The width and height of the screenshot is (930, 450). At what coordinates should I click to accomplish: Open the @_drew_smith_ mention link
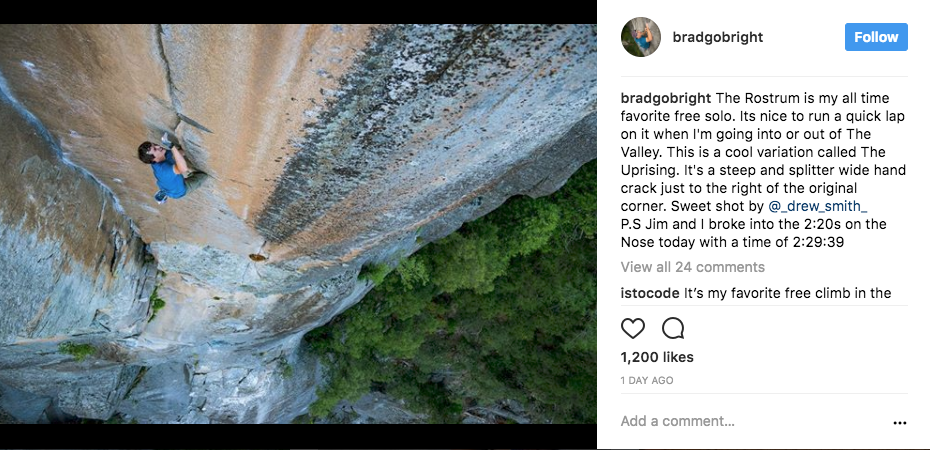tap(818, 206)
